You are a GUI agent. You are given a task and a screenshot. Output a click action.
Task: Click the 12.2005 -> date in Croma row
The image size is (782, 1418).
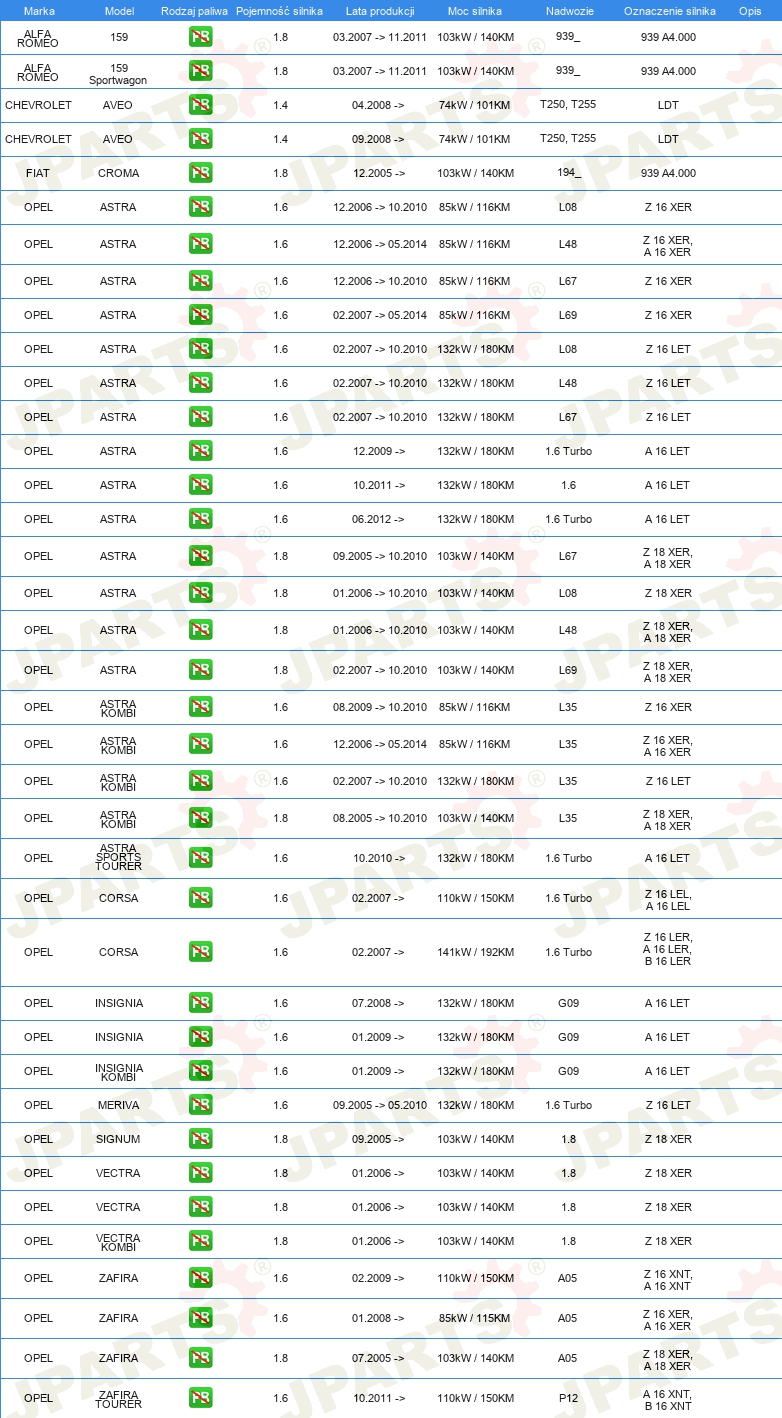[379, 173]
